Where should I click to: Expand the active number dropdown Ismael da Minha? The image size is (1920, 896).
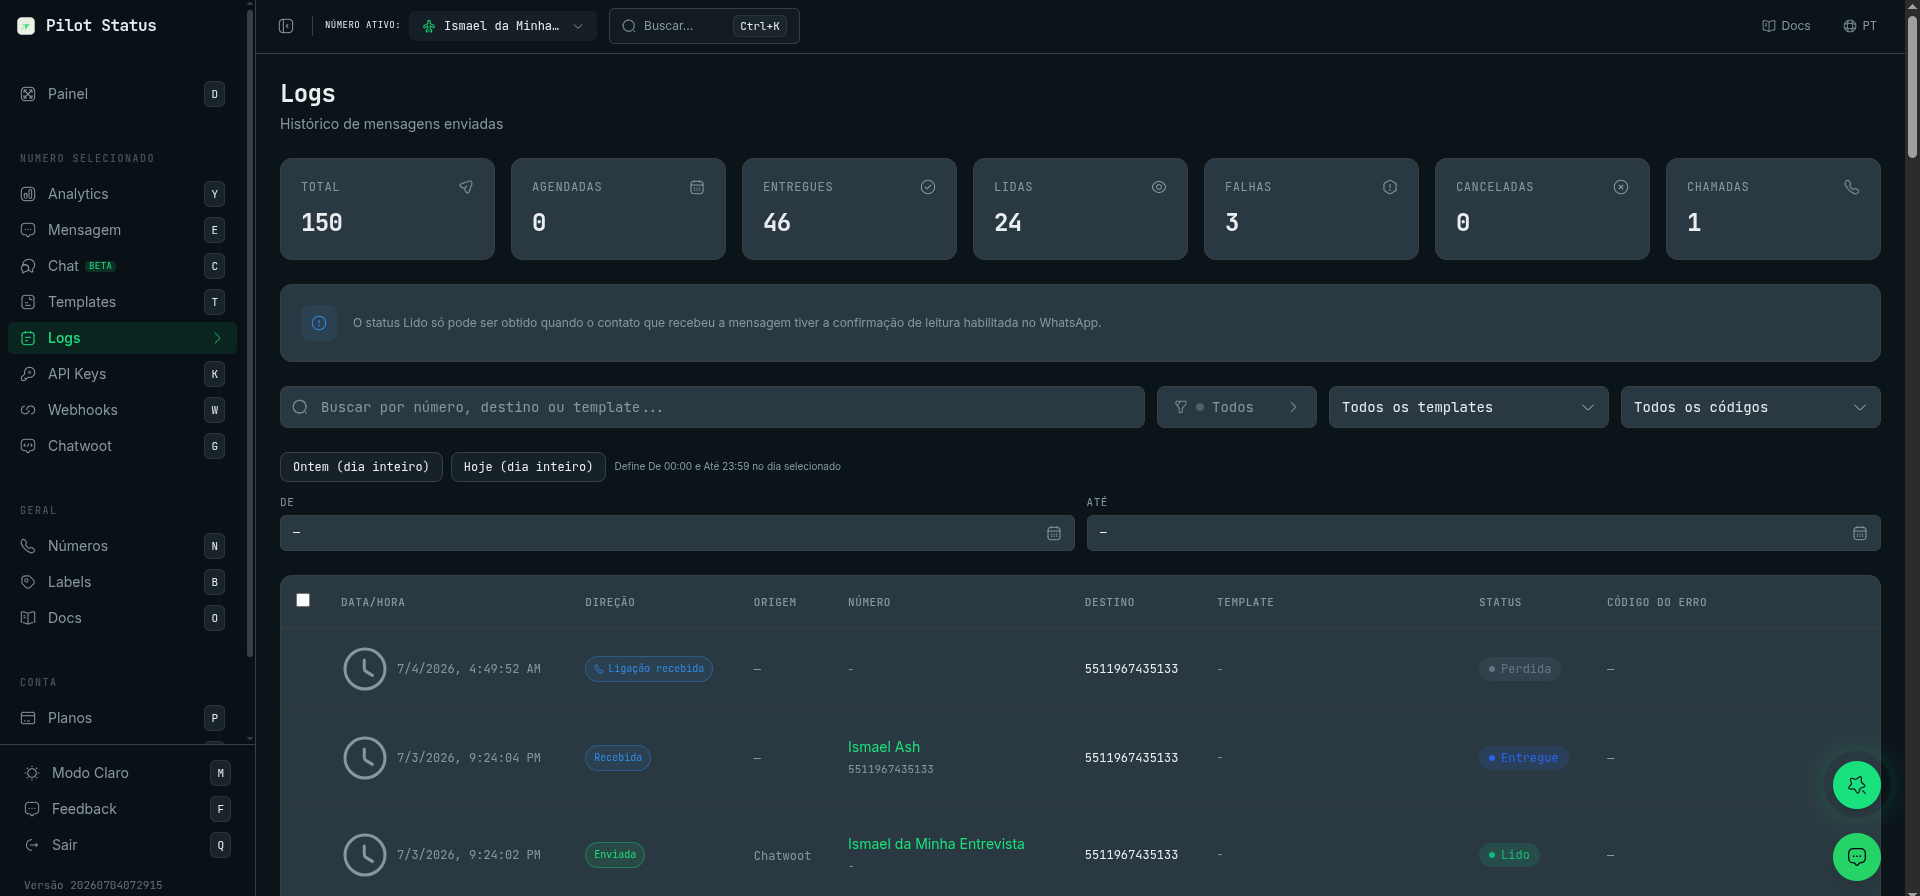coord(503,26)
